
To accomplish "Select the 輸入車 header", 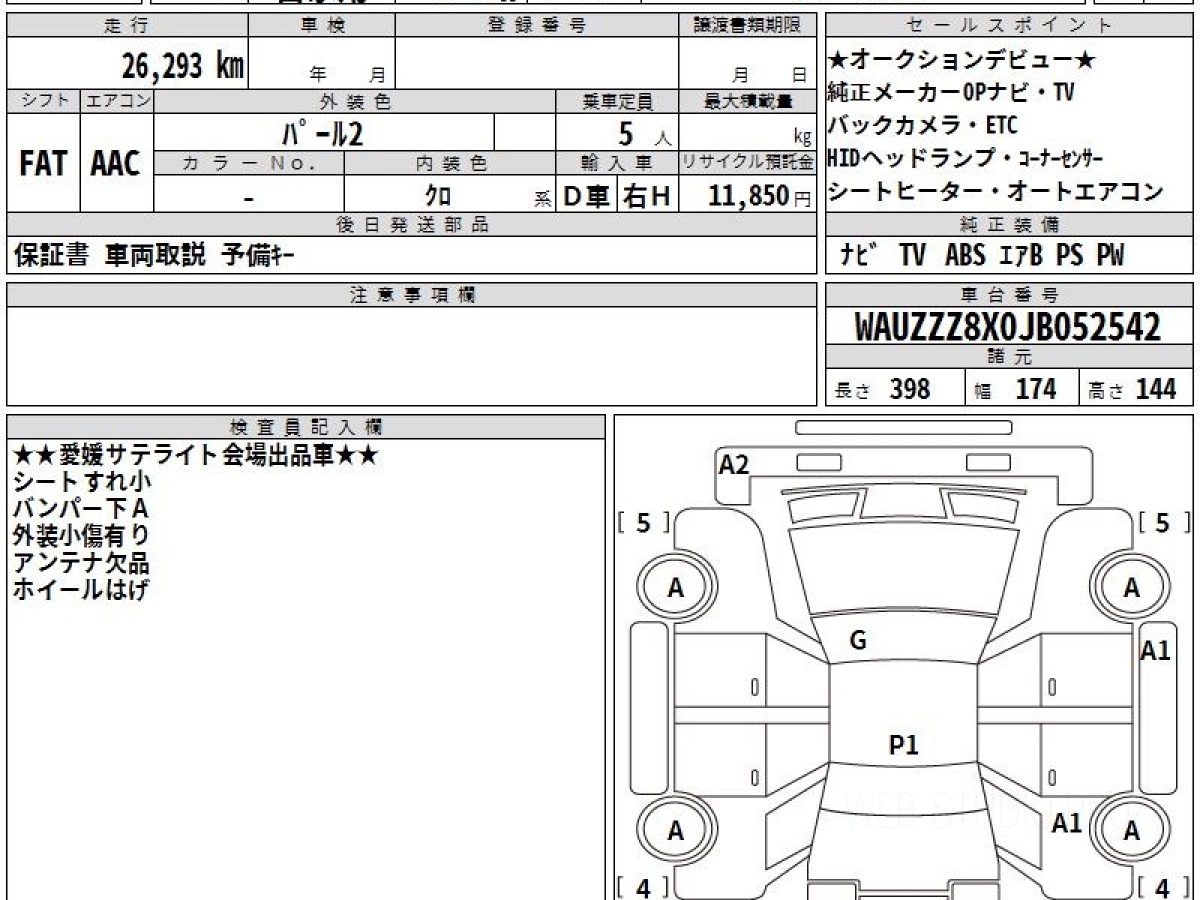I will click(x=617, y=163).
